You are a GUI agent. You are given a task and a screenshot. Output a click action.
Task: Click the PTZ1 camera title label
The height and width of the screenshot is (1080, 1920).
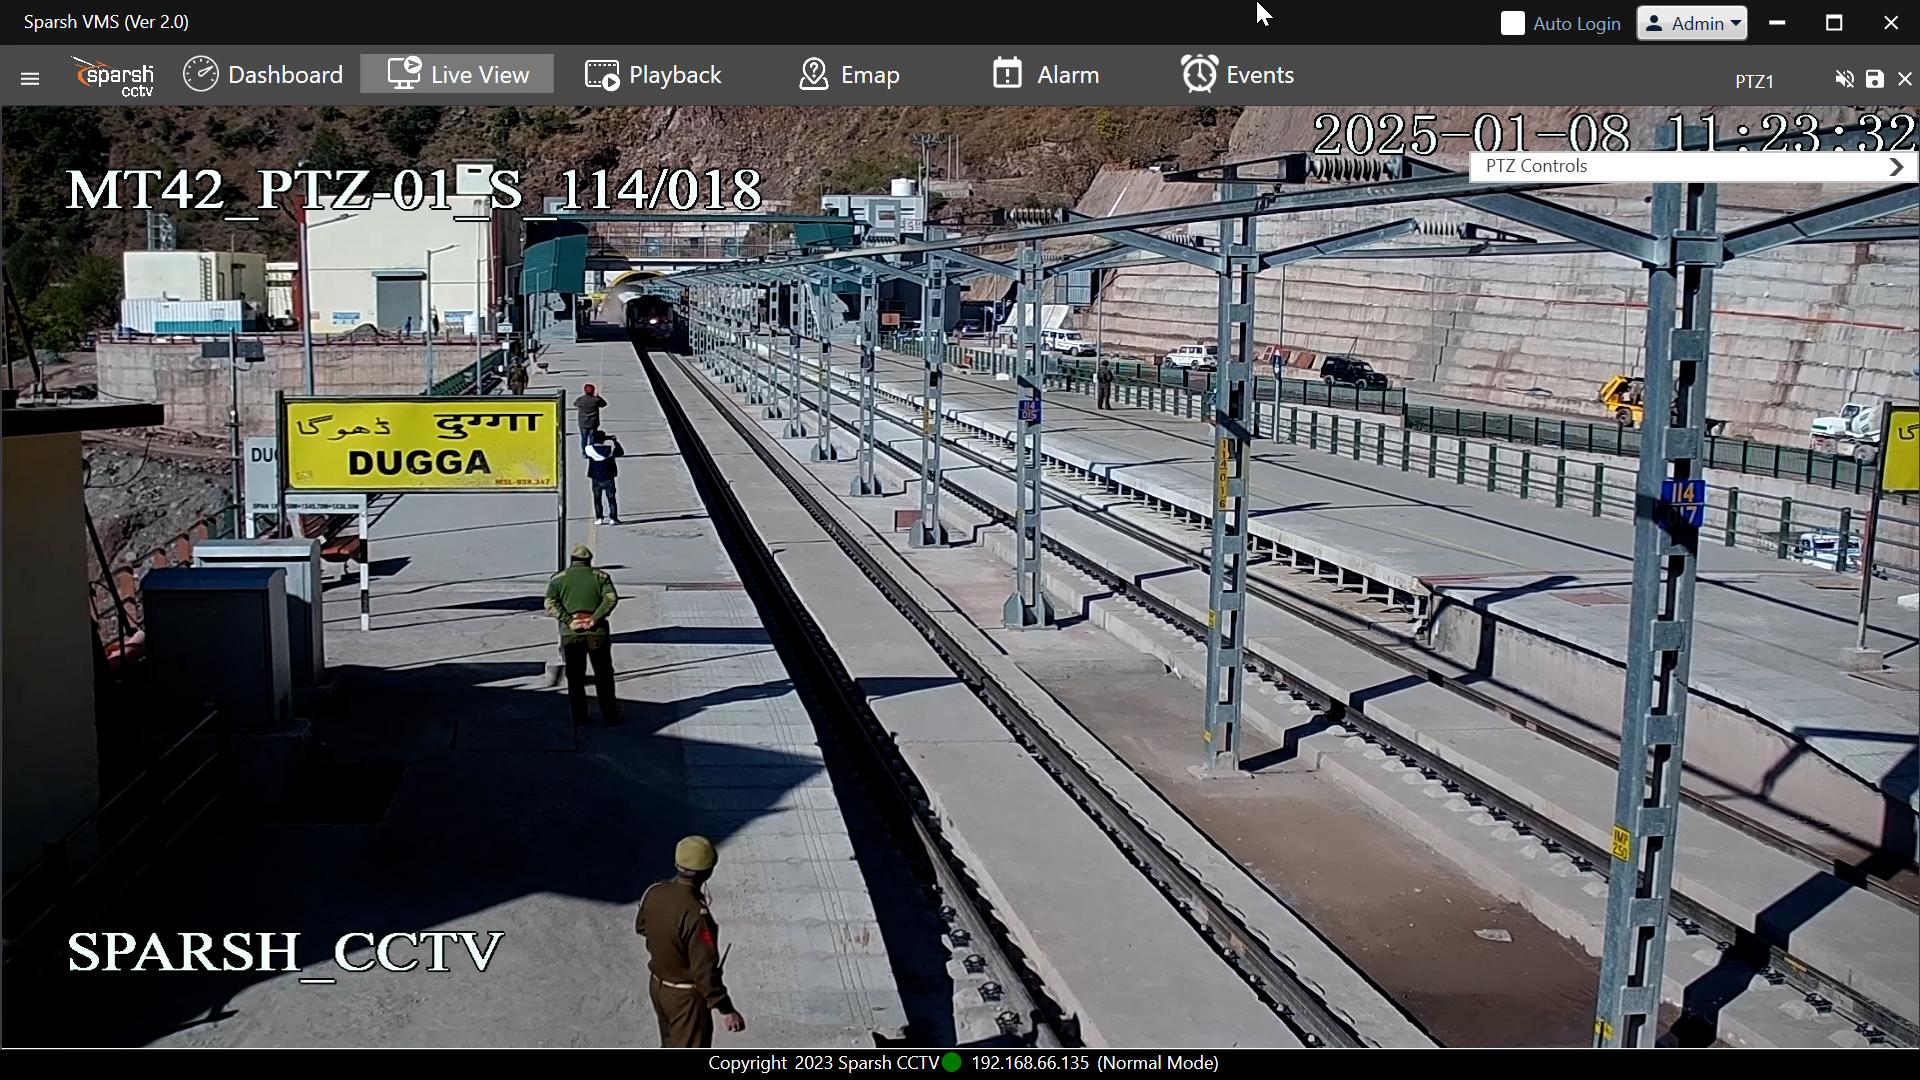pos(1754,81)
